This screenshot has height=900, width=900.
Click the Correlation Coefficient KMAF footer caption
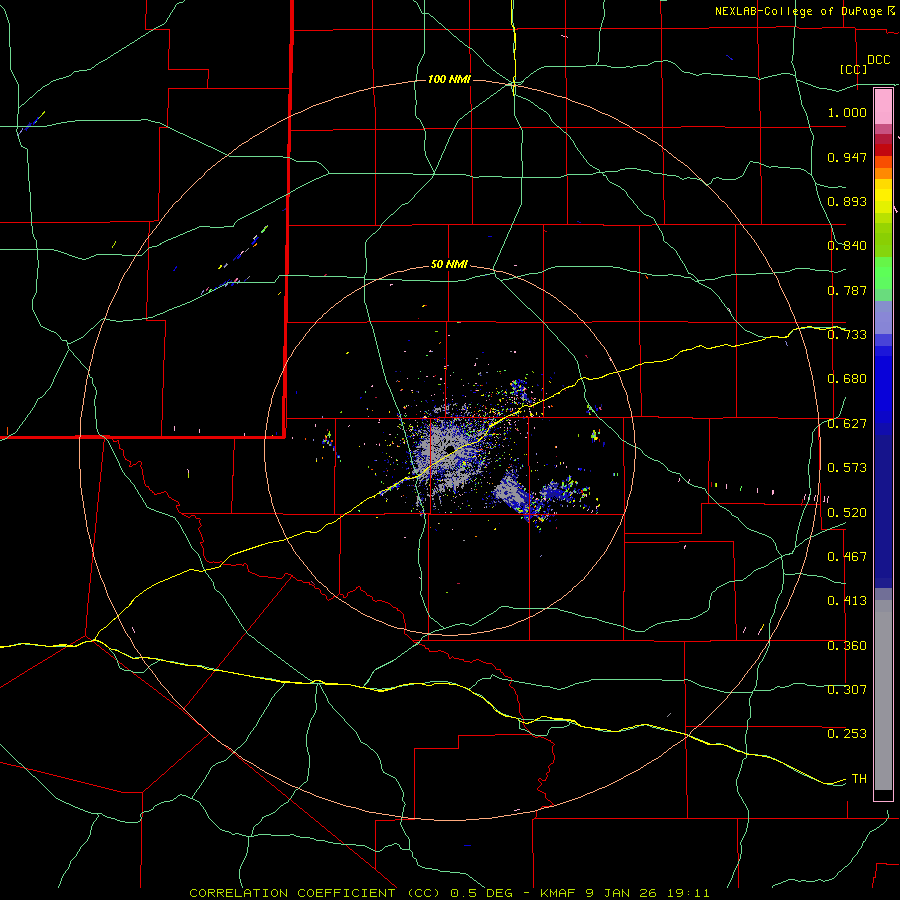449,893
